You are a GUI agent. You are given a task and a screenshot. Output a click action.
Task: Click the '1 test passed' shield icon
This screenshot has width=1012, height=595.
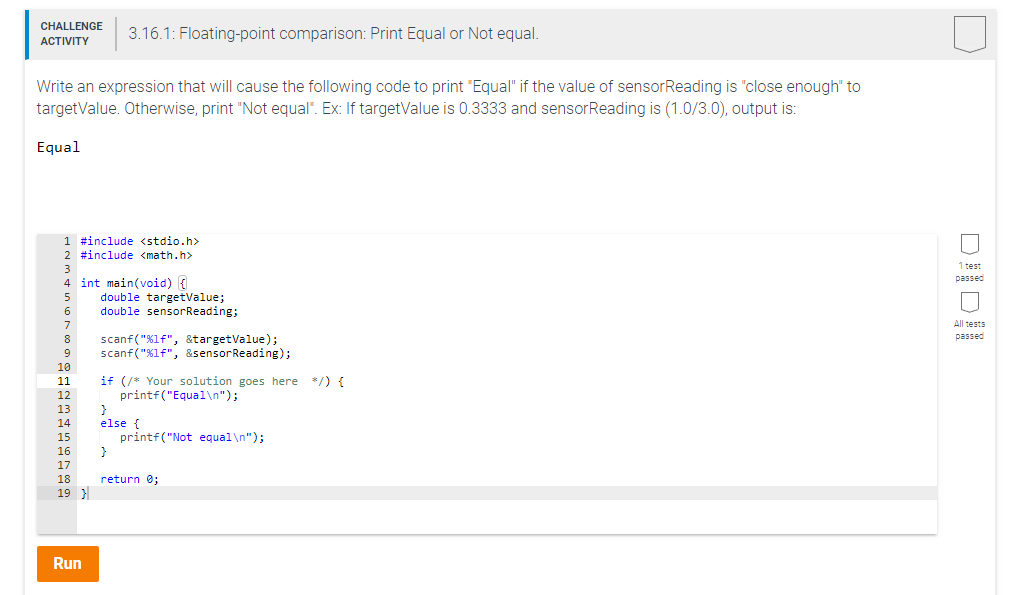pos(969,244)
